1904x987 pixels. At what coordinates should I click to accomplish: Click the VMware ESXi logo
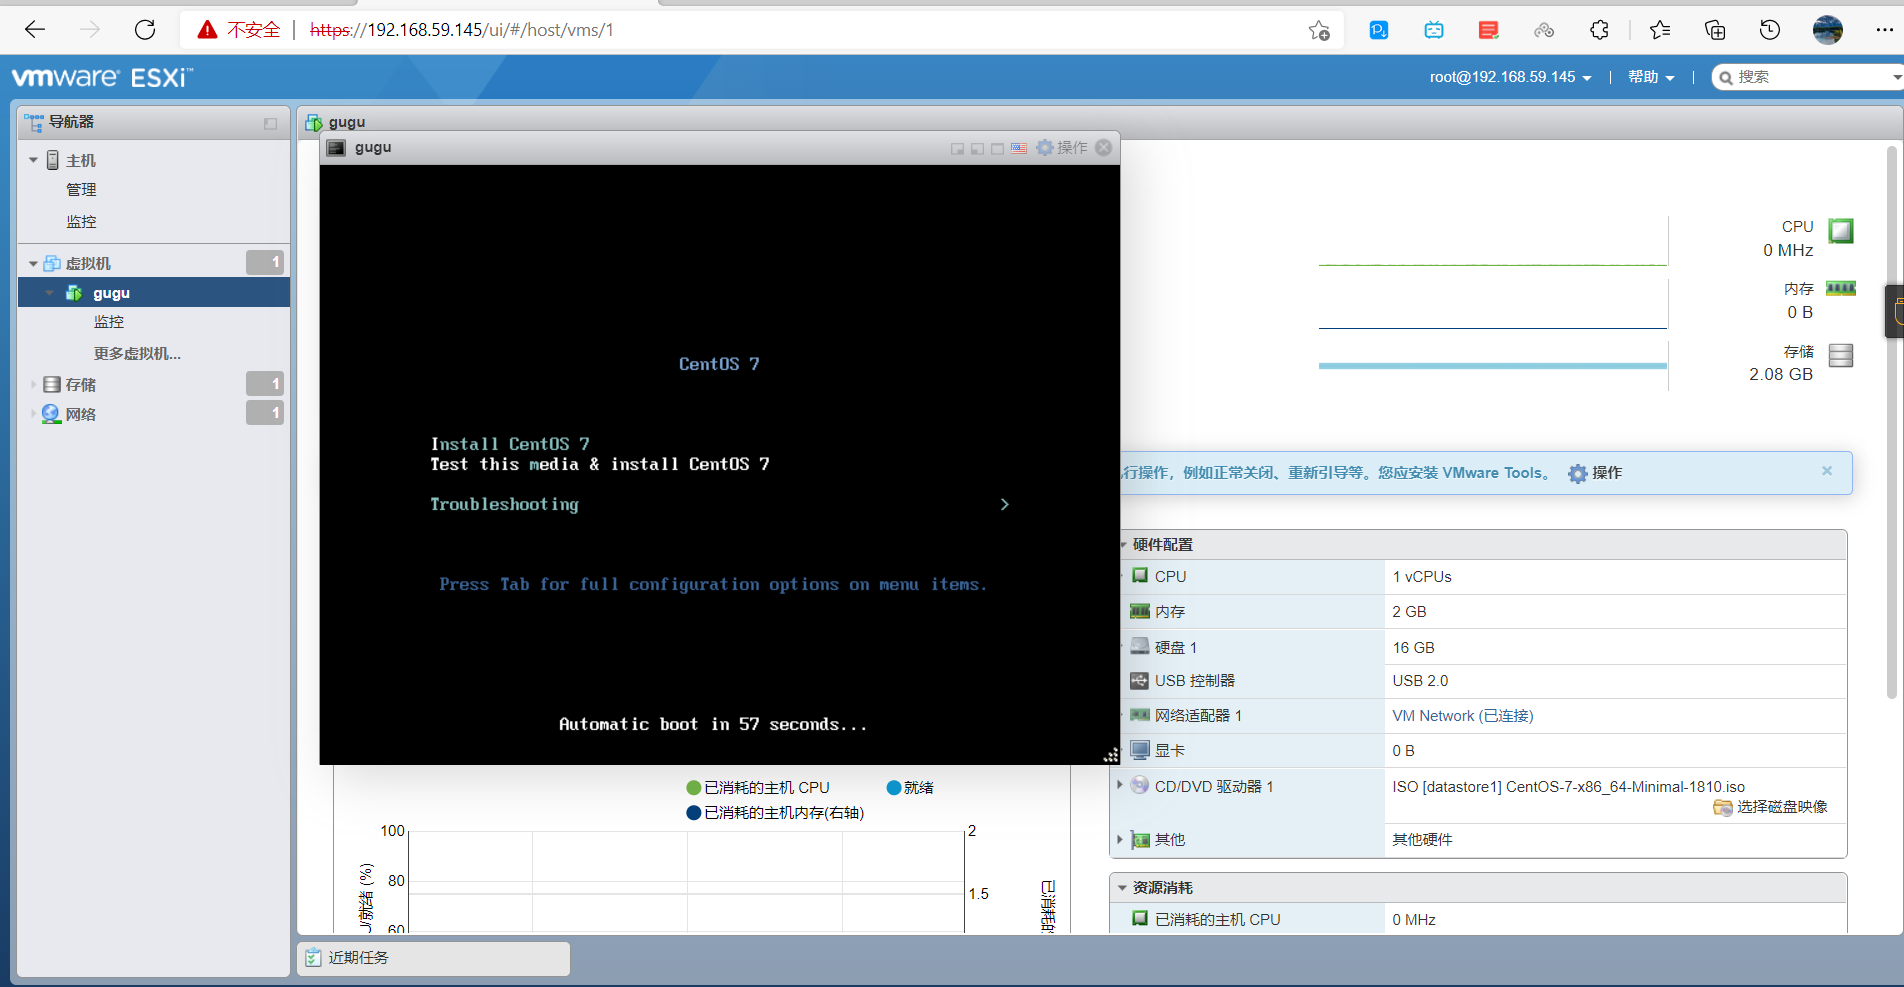coord(102,77)
